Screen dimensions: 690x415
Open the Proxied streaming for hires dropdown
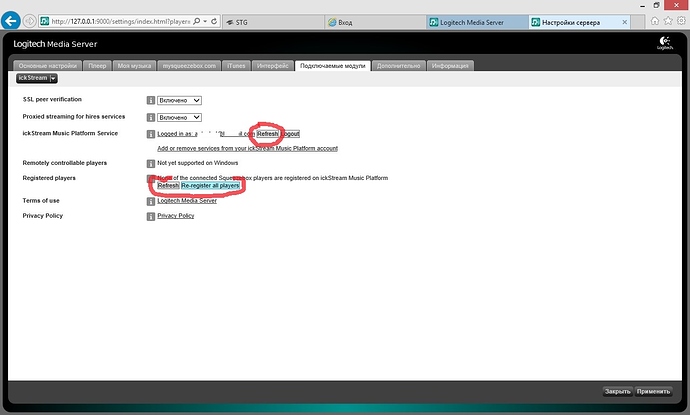(179, 118)
